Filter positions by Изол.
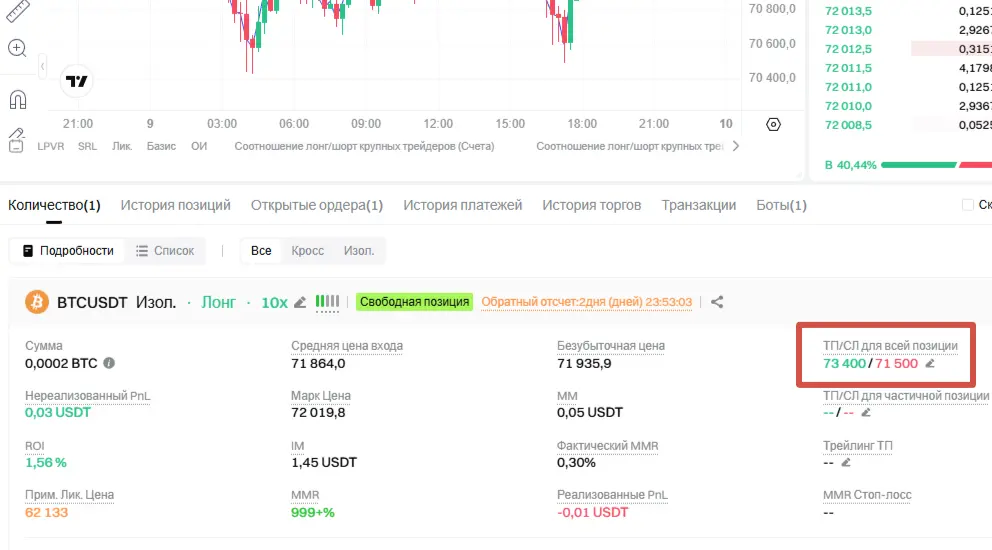The height and width of the screenshot is (550, 992). (x=359, y=251)
